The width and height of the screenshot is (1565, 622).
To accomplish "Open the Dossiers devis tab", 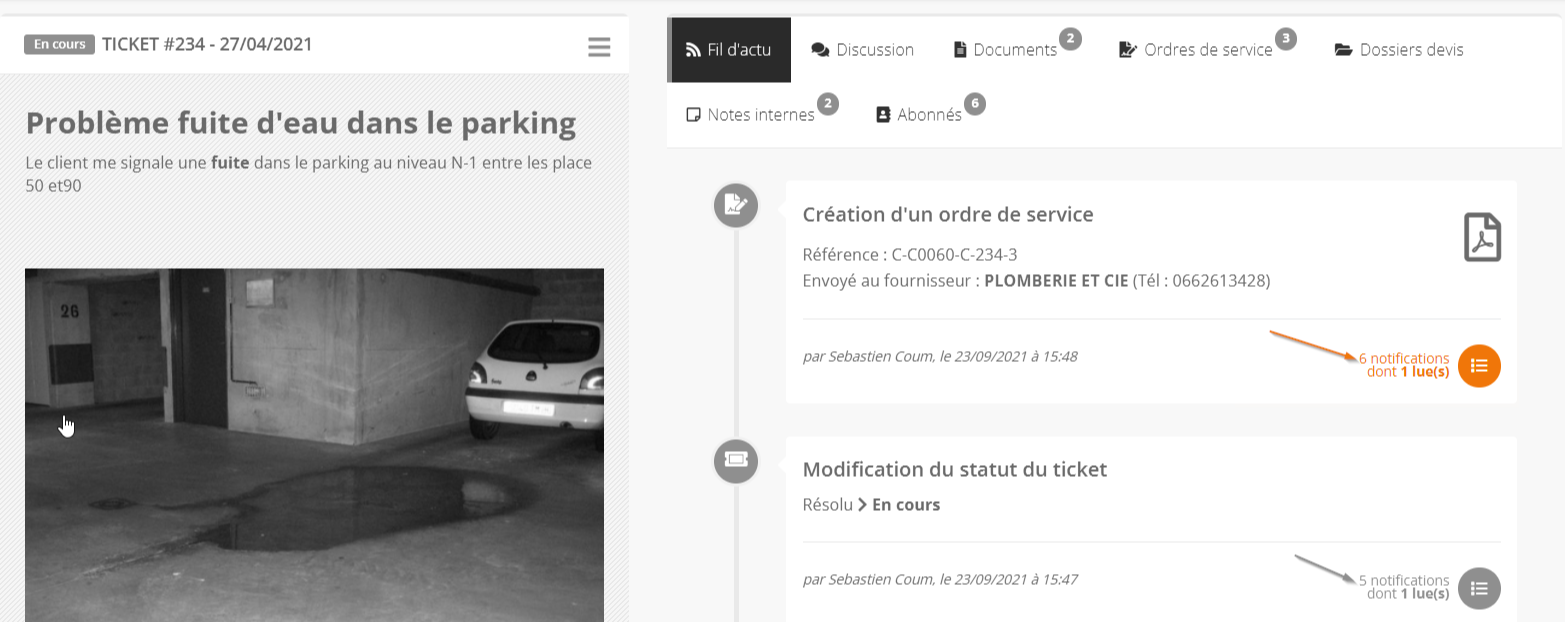I will point(1399,50).
